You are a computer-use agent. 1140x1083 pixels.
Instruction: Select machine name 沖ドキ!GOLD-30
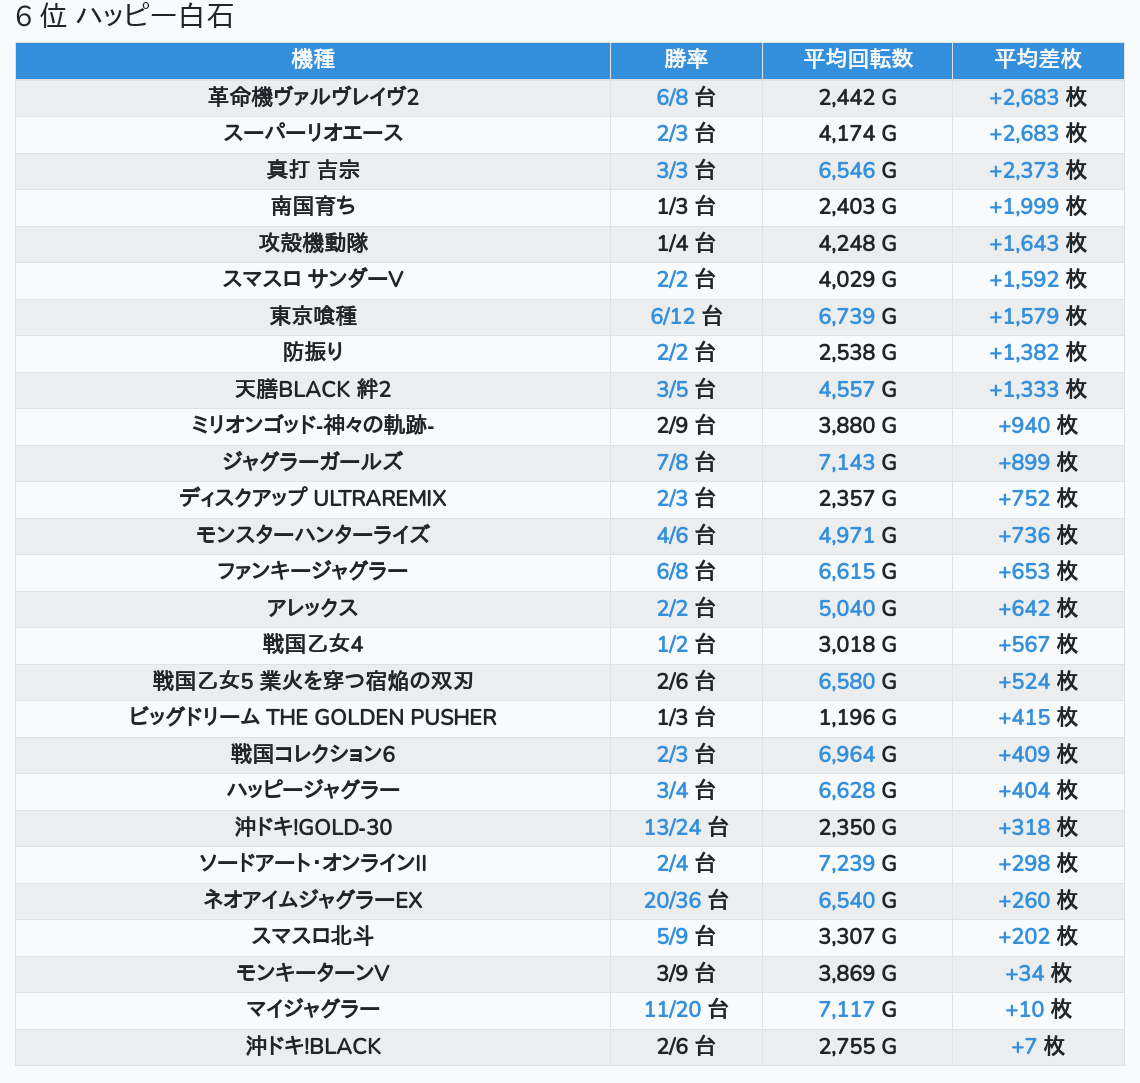(313, 827)
